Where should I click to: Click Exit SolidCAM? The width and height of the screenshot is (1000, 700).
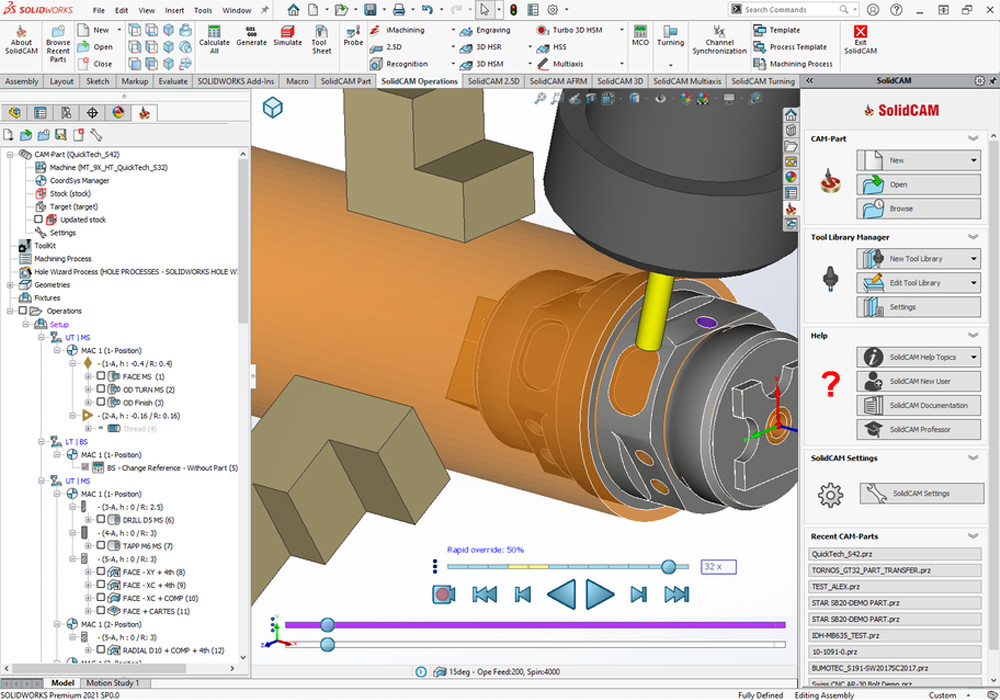(x=860, y=40)
